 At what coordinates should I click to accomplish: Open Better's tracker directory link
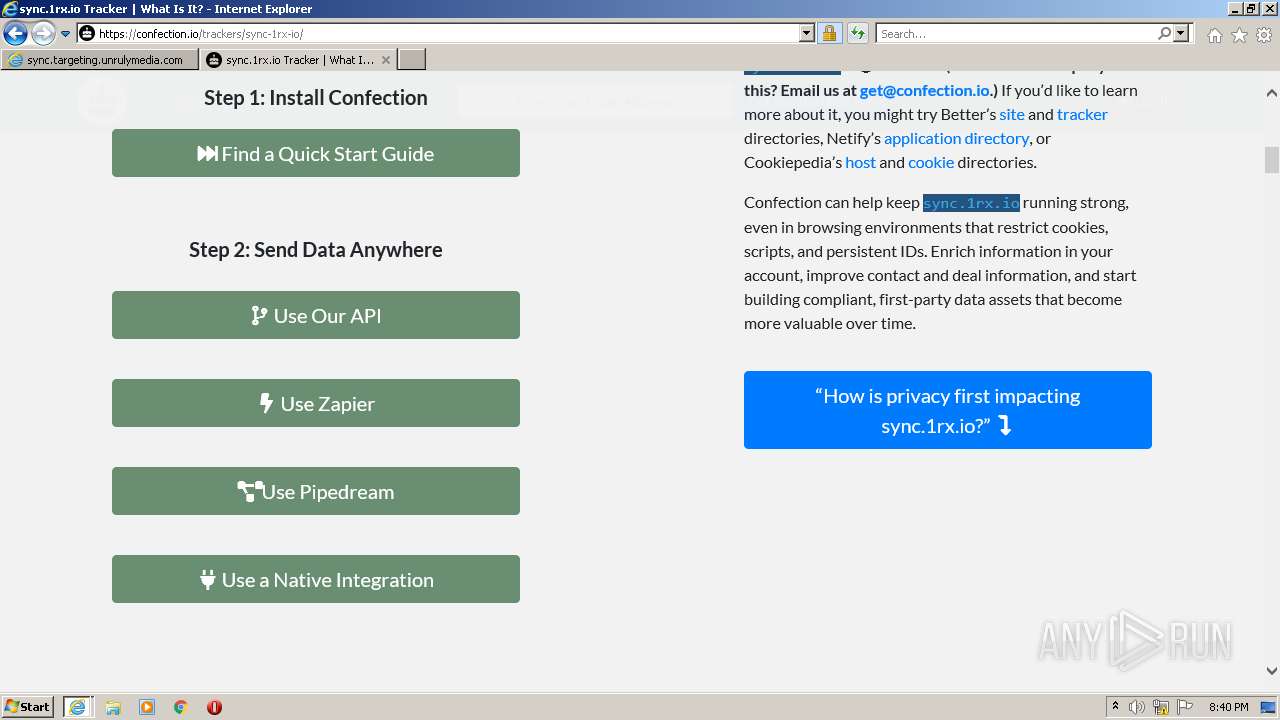click(x=1082, y=114)
